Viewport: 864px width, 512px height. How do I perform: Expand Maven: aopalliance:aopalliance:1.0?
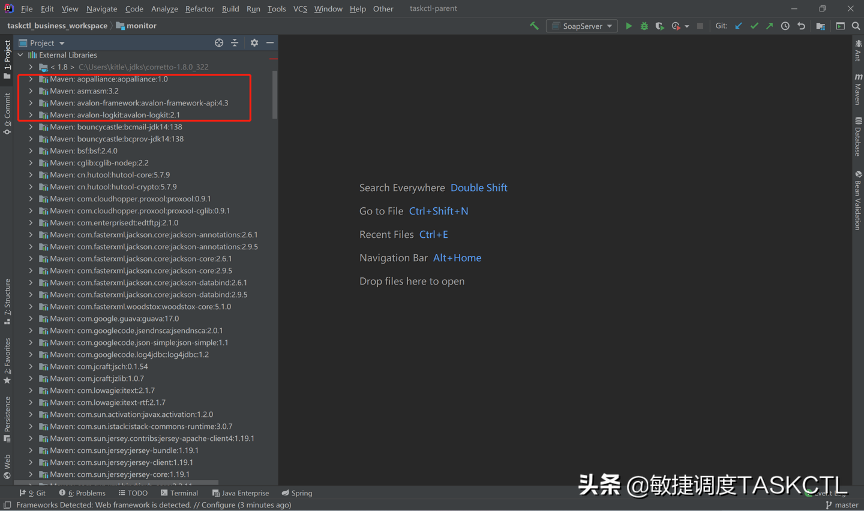31,79
